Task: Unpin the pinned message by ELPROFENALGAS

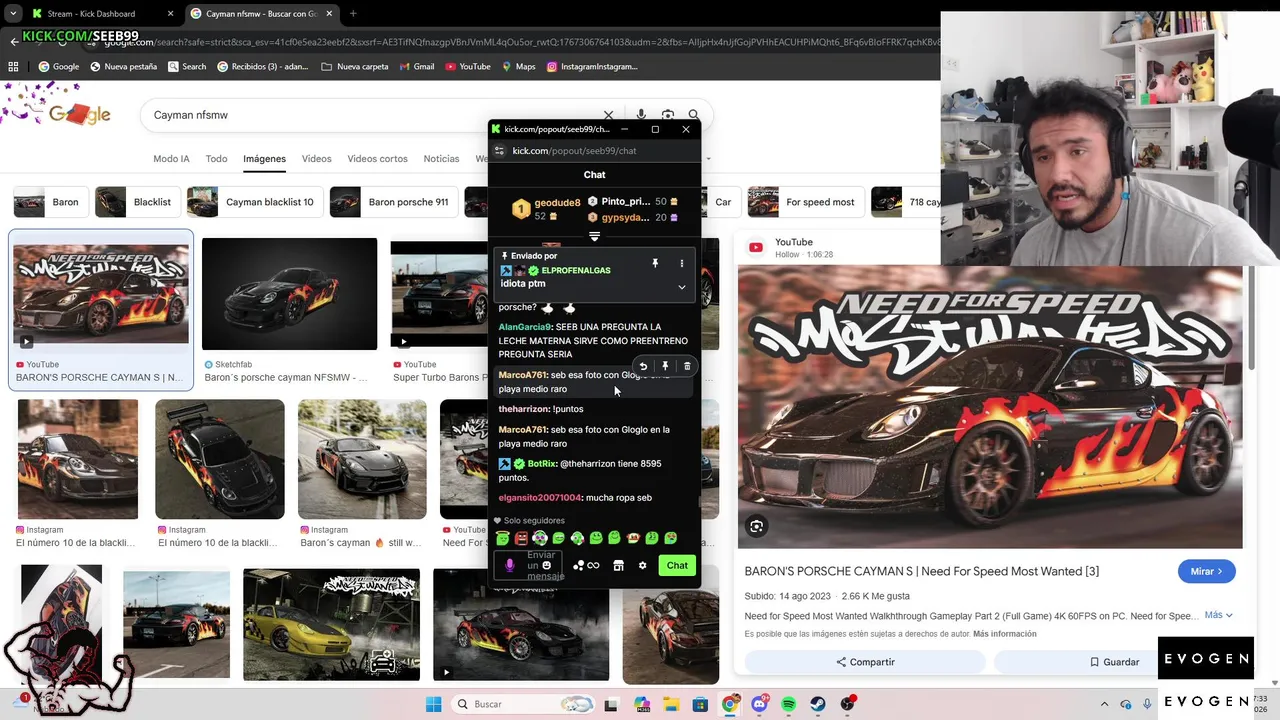Action: (655, 263)
